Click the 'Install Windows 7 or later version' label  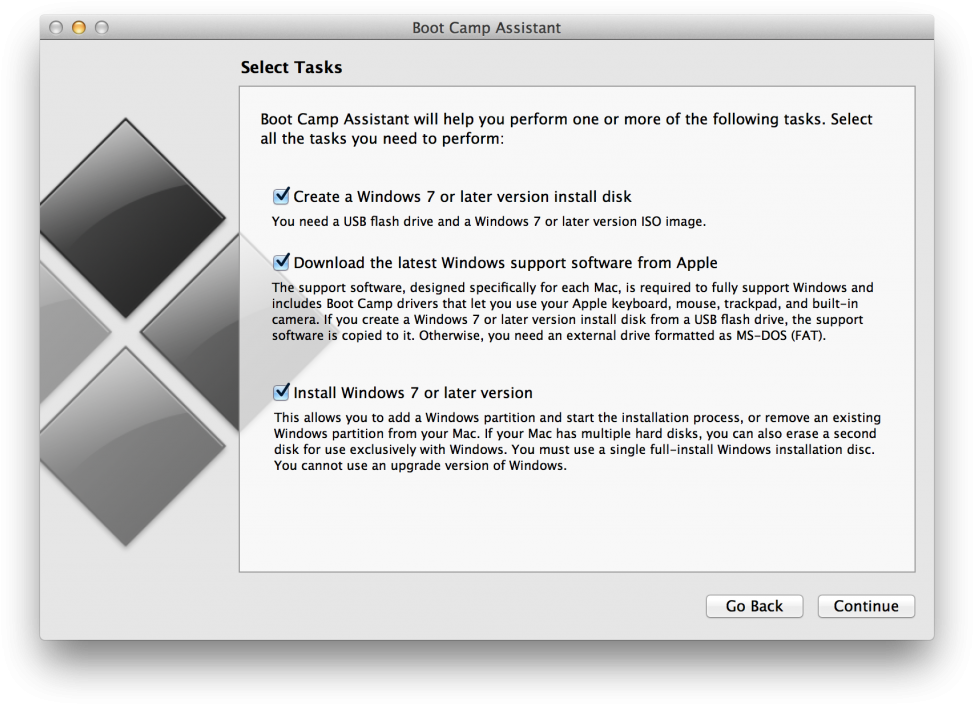413,393
